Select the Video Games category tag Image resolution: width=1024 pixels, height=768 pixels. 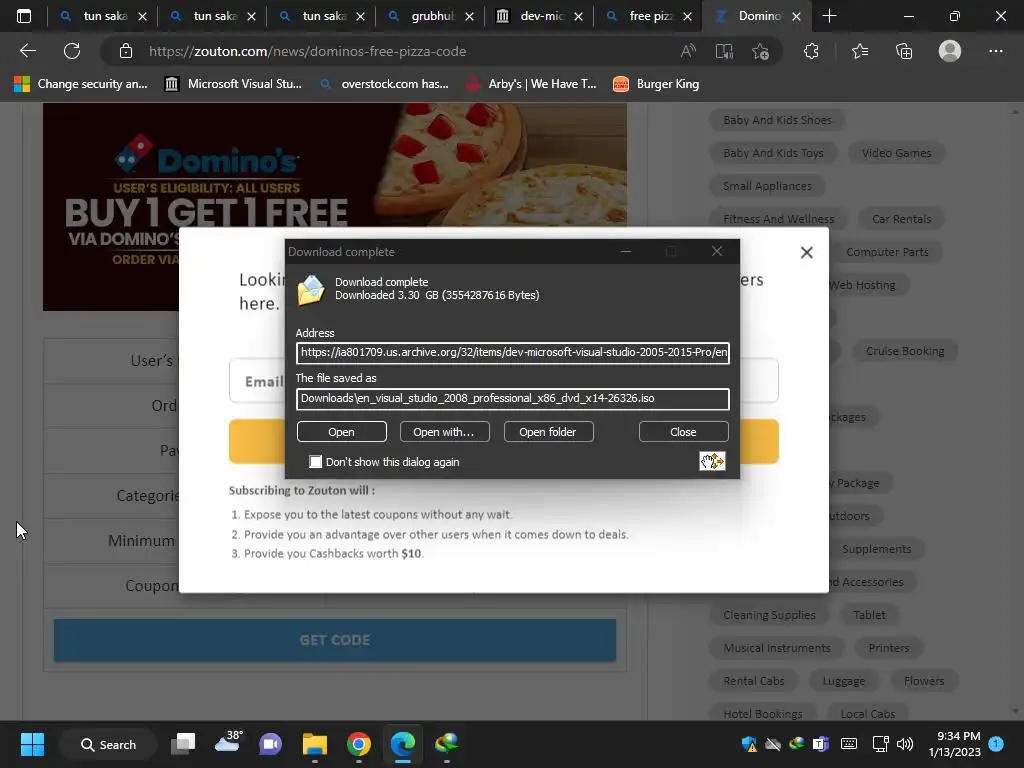pos(897,153)
